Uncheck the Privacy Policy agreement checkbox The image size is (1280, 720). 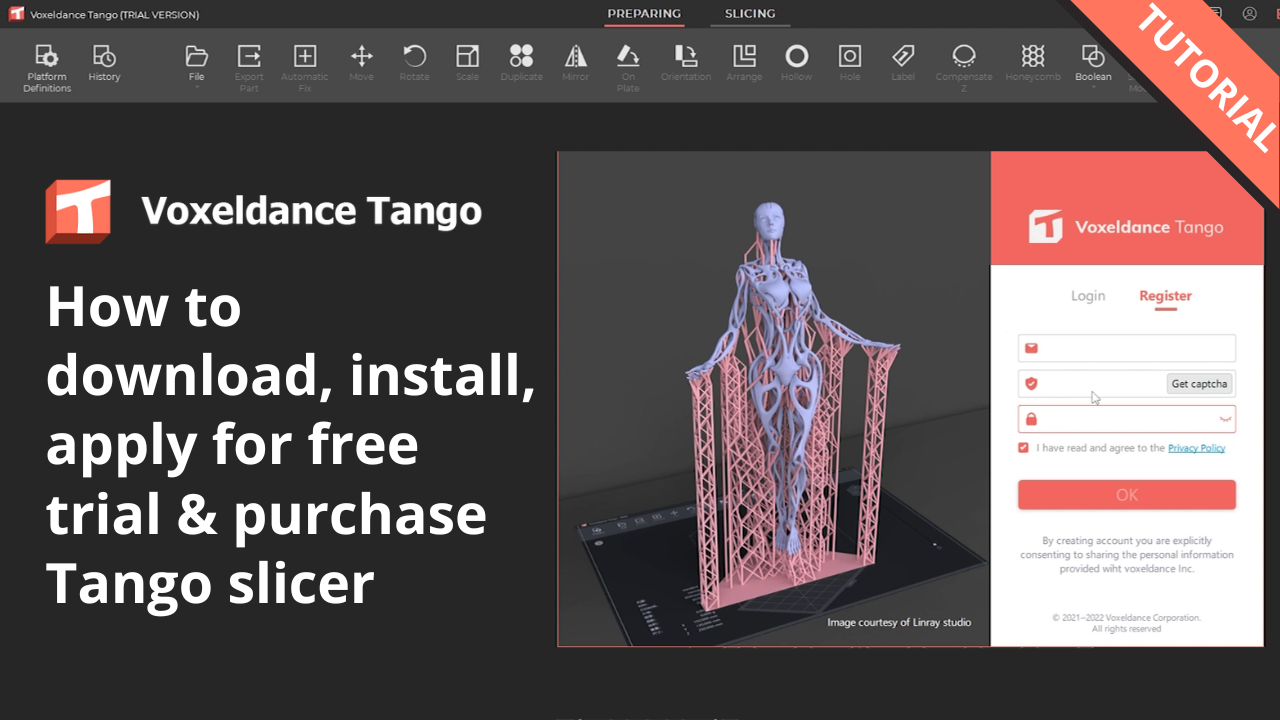click(x=1023, y=448)
